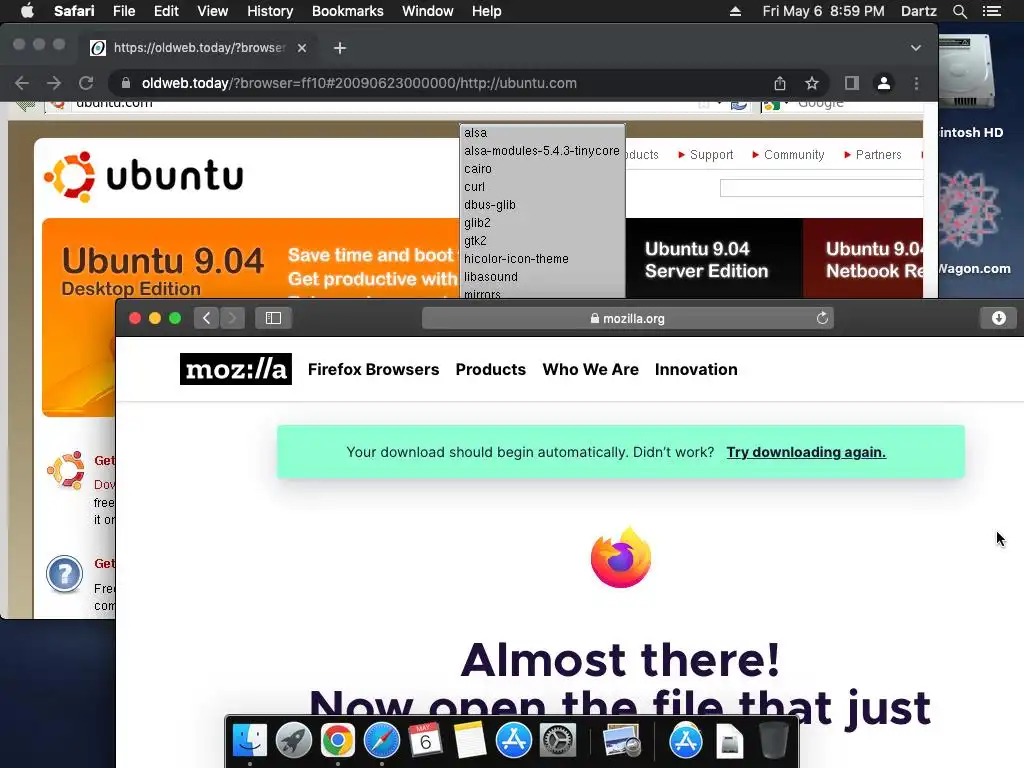Open Spotlight search in menu bar
Viewport: 1024px width, 768px height.
coord(959,11)
